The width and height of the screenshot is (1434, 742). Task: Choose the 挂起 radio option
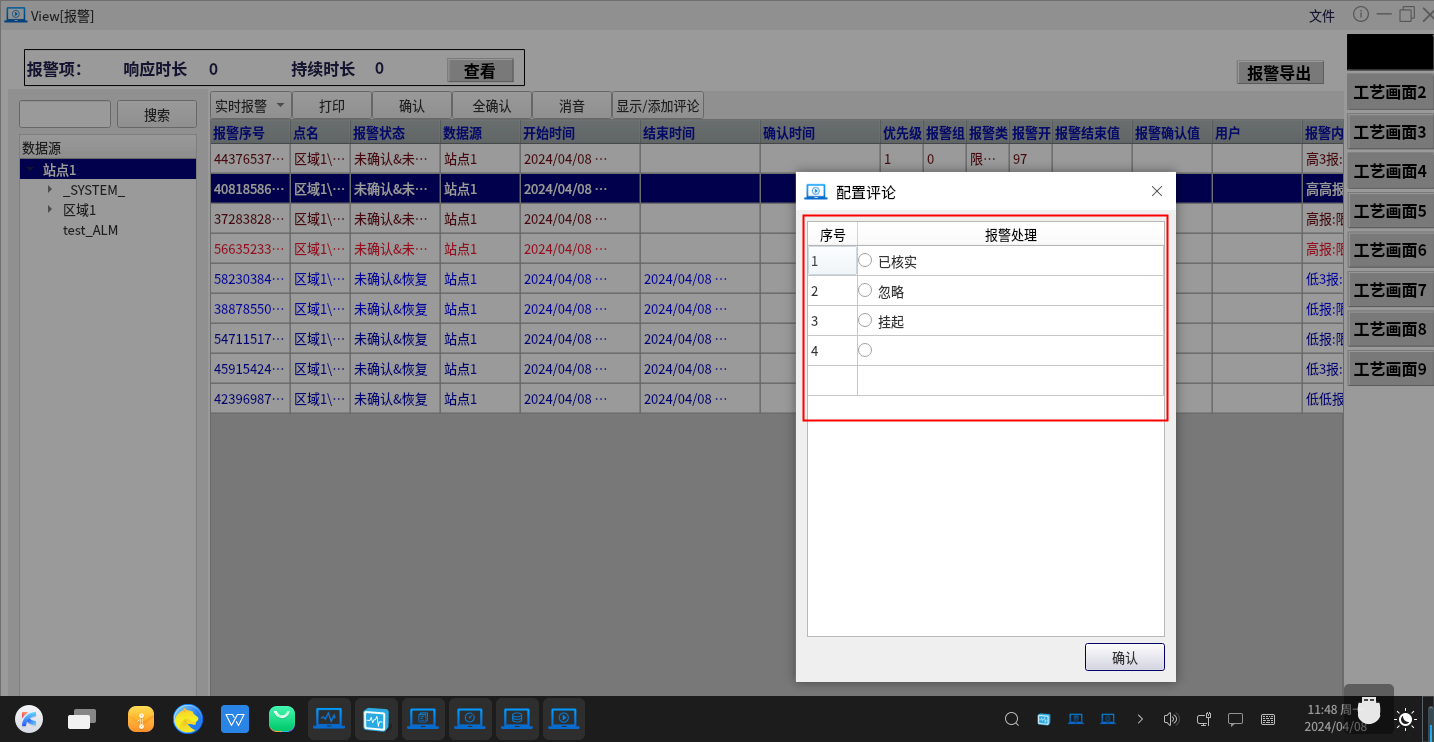point(865,320)
